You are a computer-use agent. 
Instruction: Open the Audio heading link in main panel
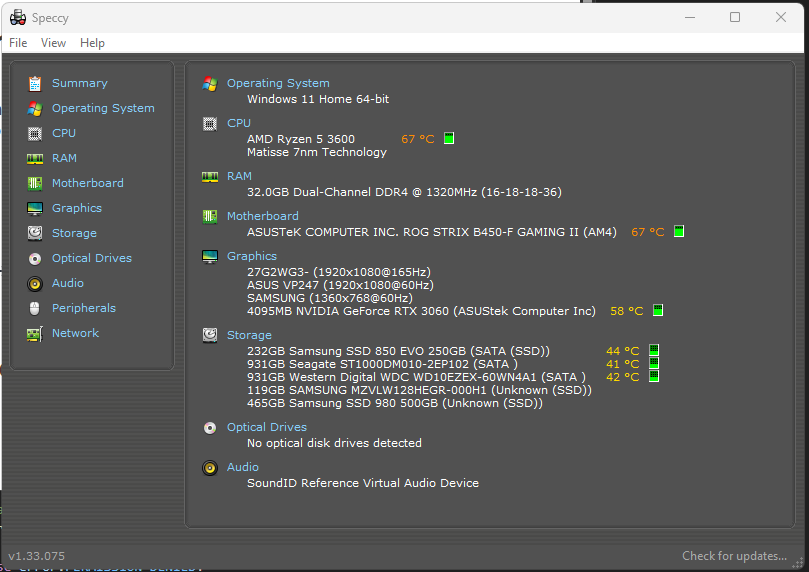(x=243, y=467)
